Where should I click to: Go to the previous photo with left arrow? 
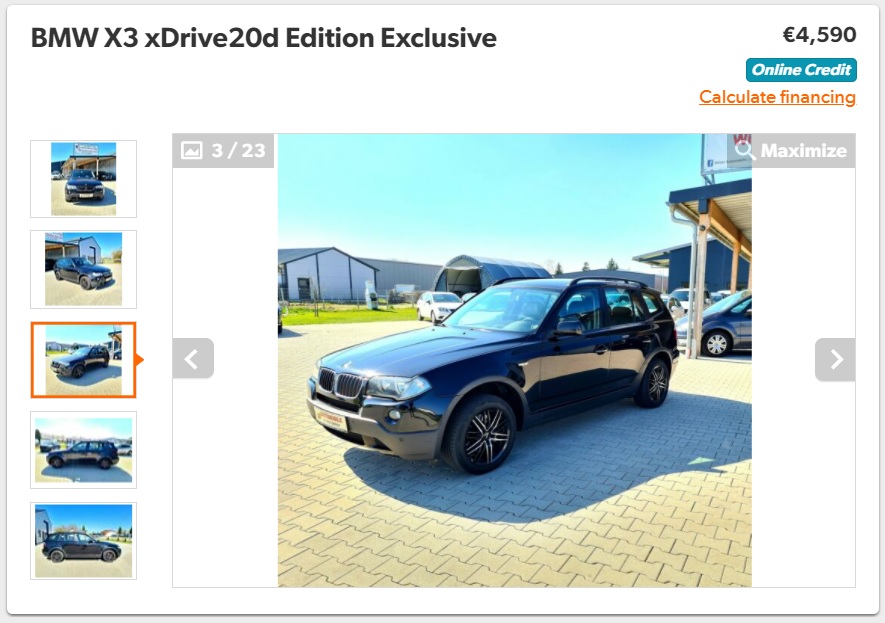pyautogui.click(x=193, y=359)
